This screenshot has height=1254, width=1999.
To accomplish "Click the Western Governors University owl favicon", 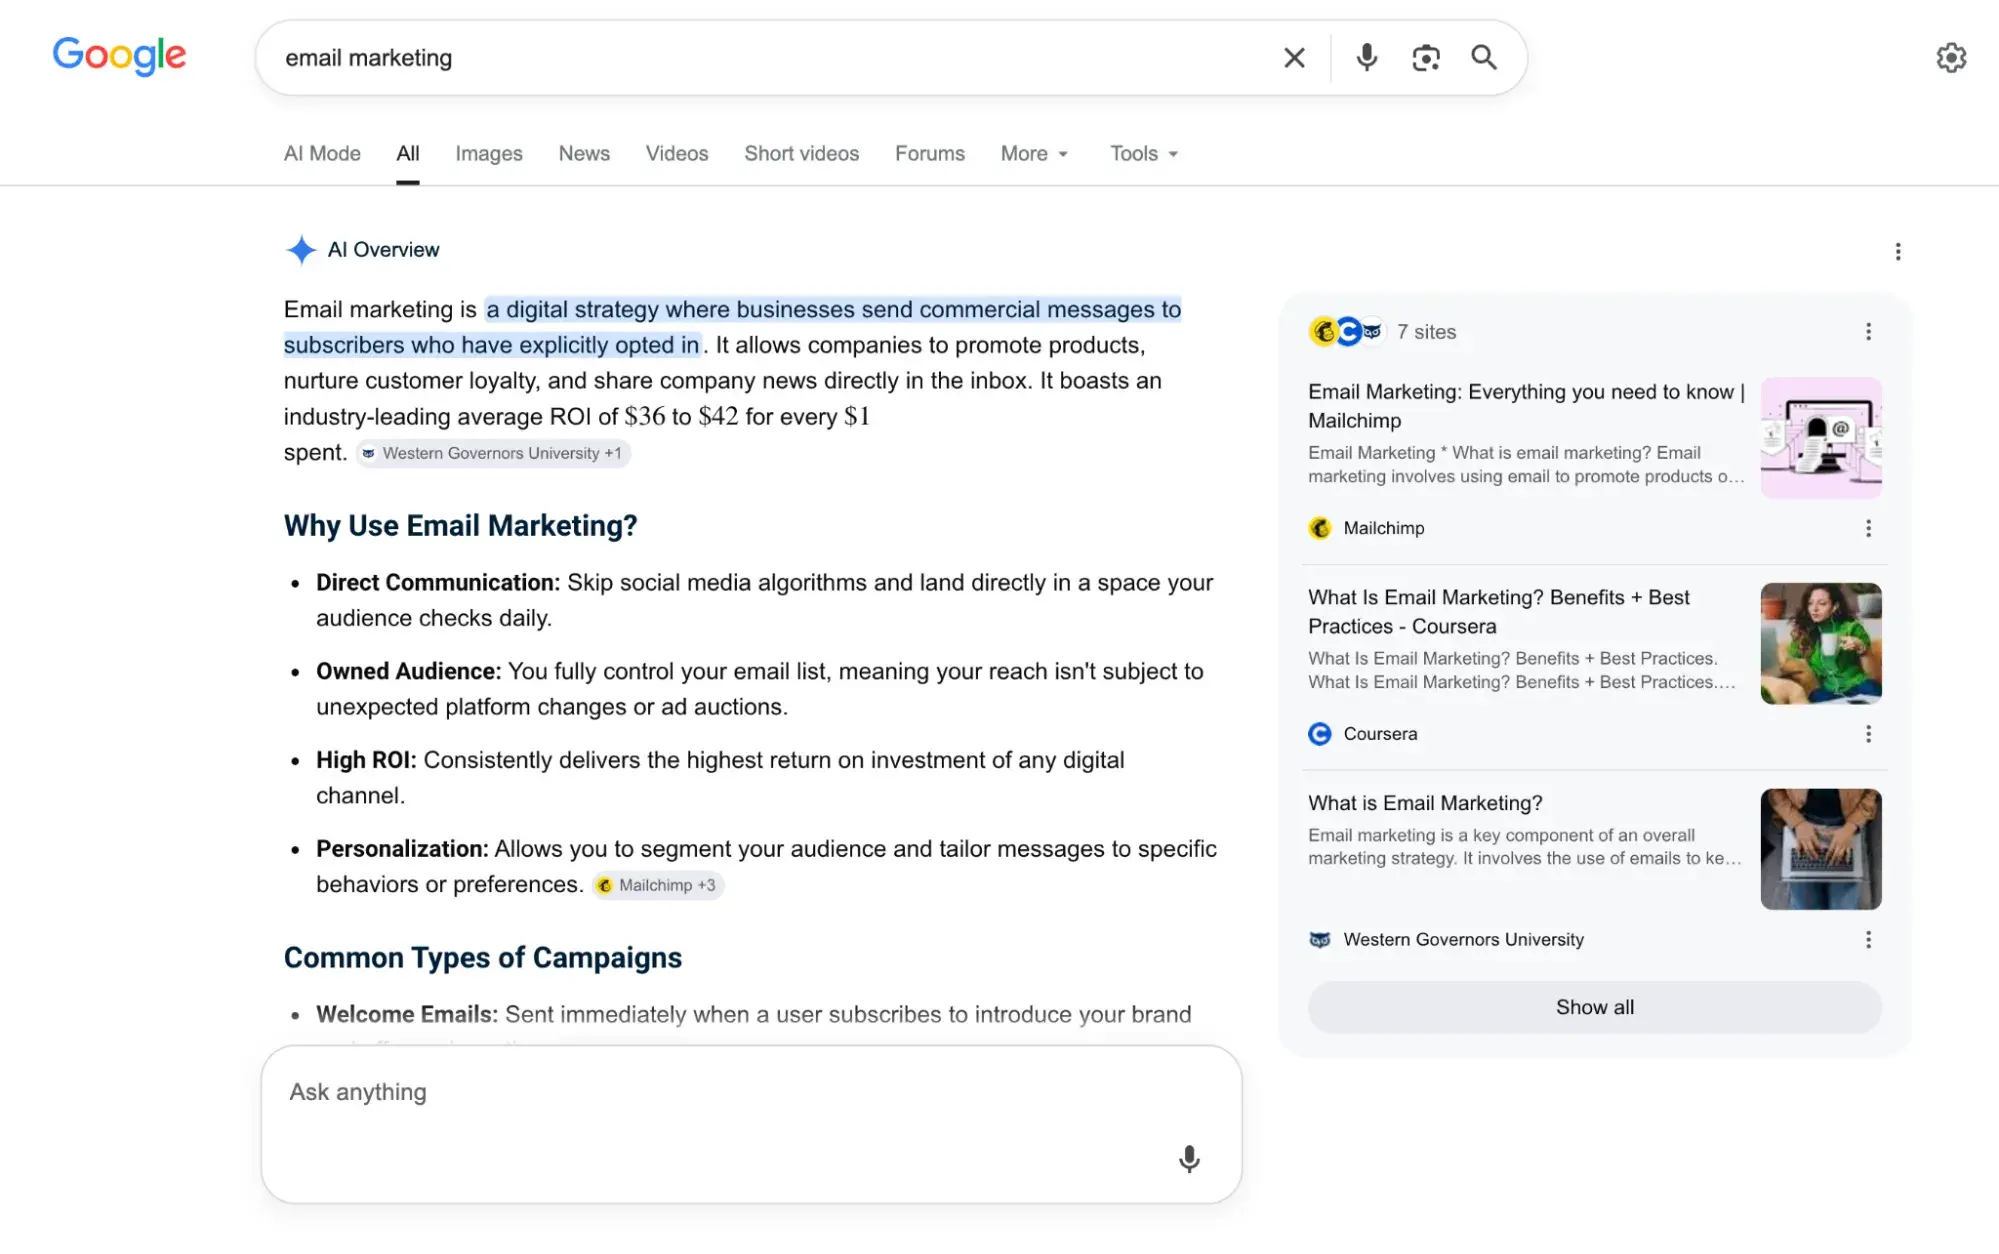I will tap(1320, 940).
